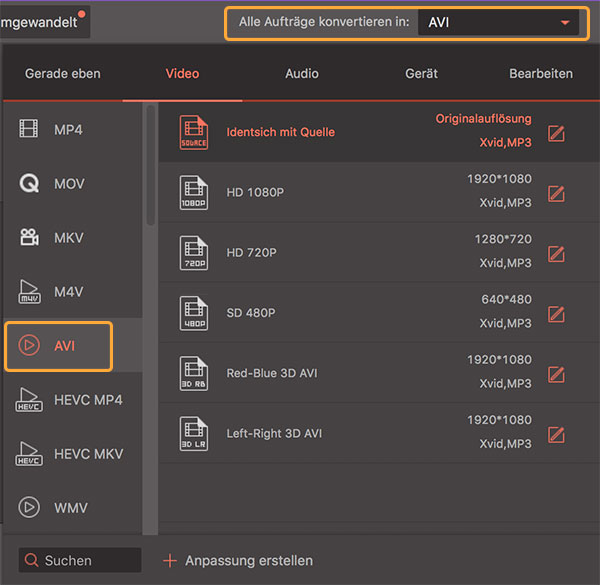Screen dimensions: 600x585
Task: Click the plus icon beside Anpassung erstellen
Action: 170,561
